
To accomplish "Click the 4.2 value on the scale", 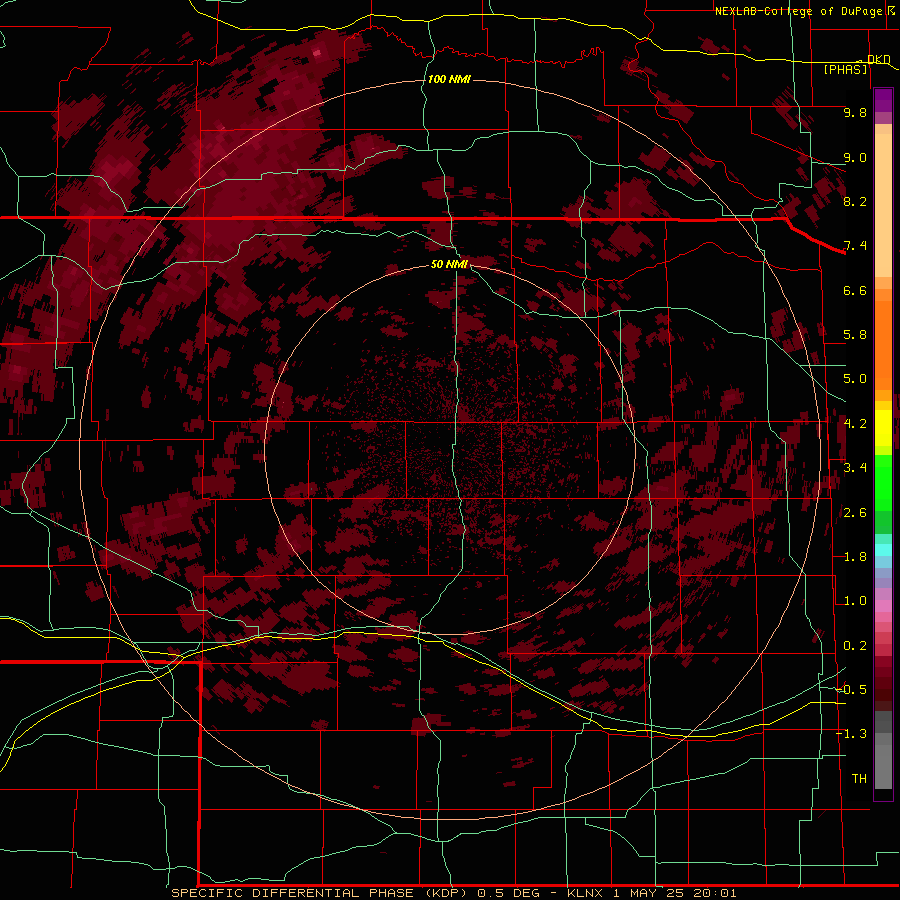I will (855, 424).
